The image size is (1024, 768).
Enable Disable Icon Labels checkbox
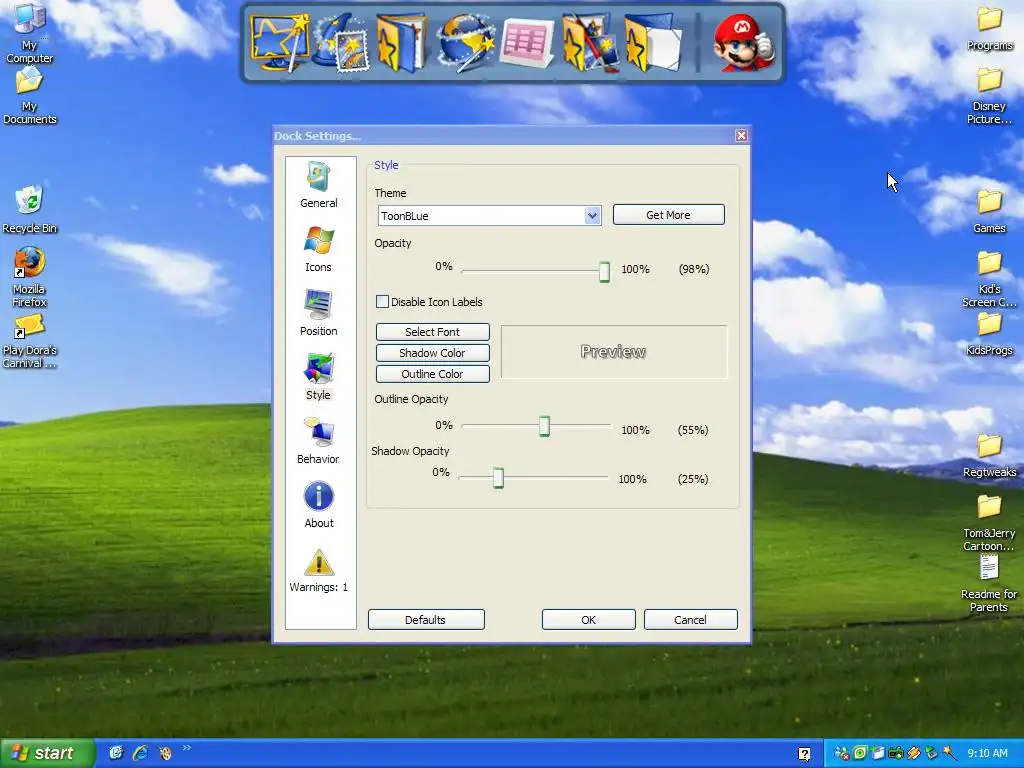(382, 302)
